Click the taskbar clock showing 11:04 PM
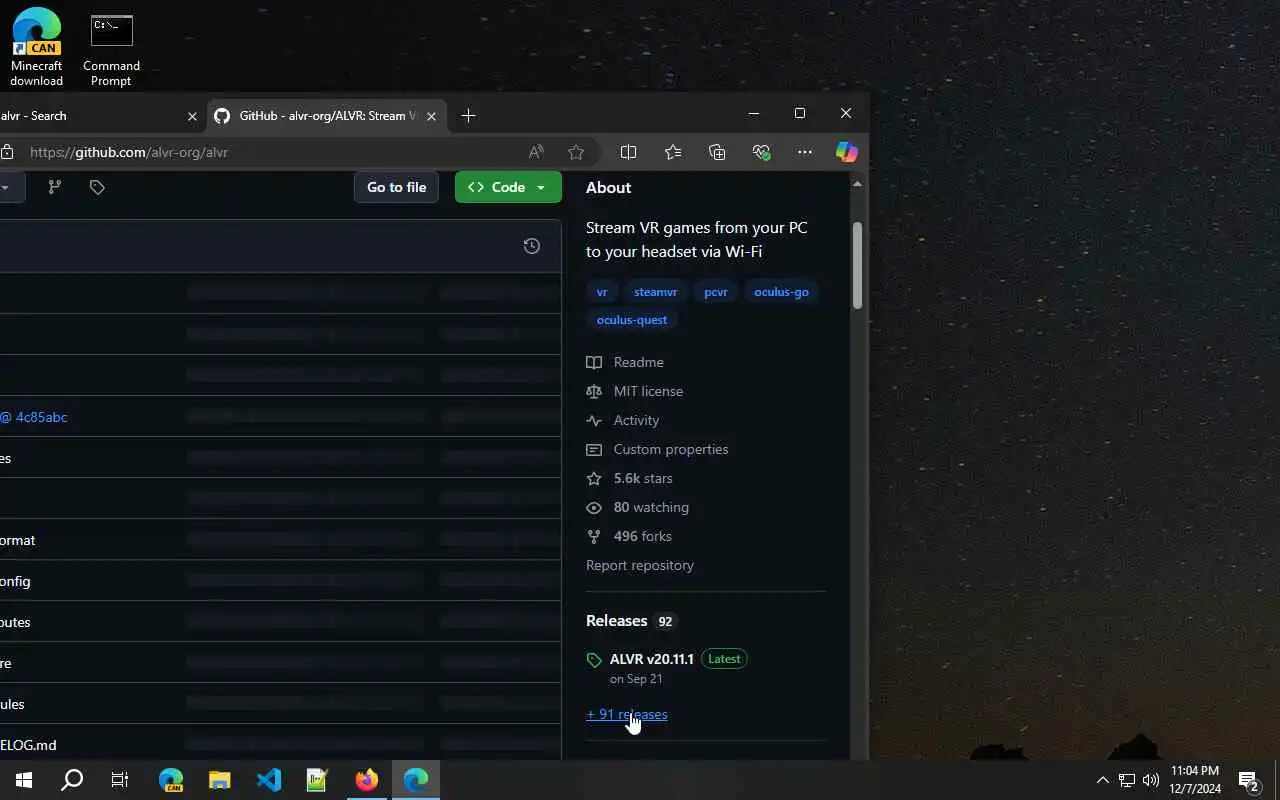This screenshot has height=800, width=1280. [x=1194, y=780]
